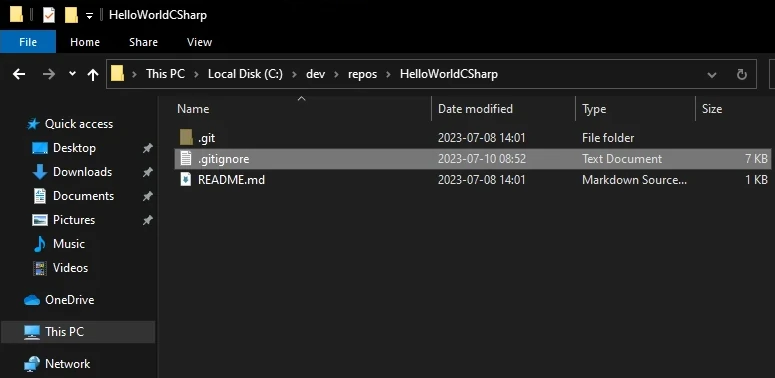Click the folder icon in the address bar

coord(117,74)
